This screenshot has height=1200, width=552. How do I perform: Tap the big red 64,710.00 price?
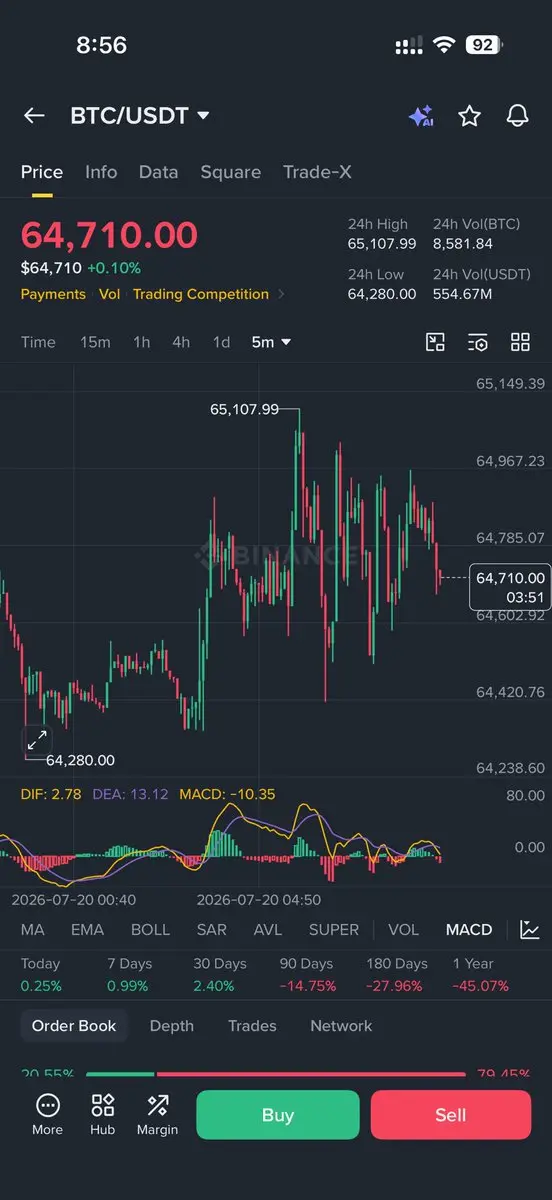point(109,235)
